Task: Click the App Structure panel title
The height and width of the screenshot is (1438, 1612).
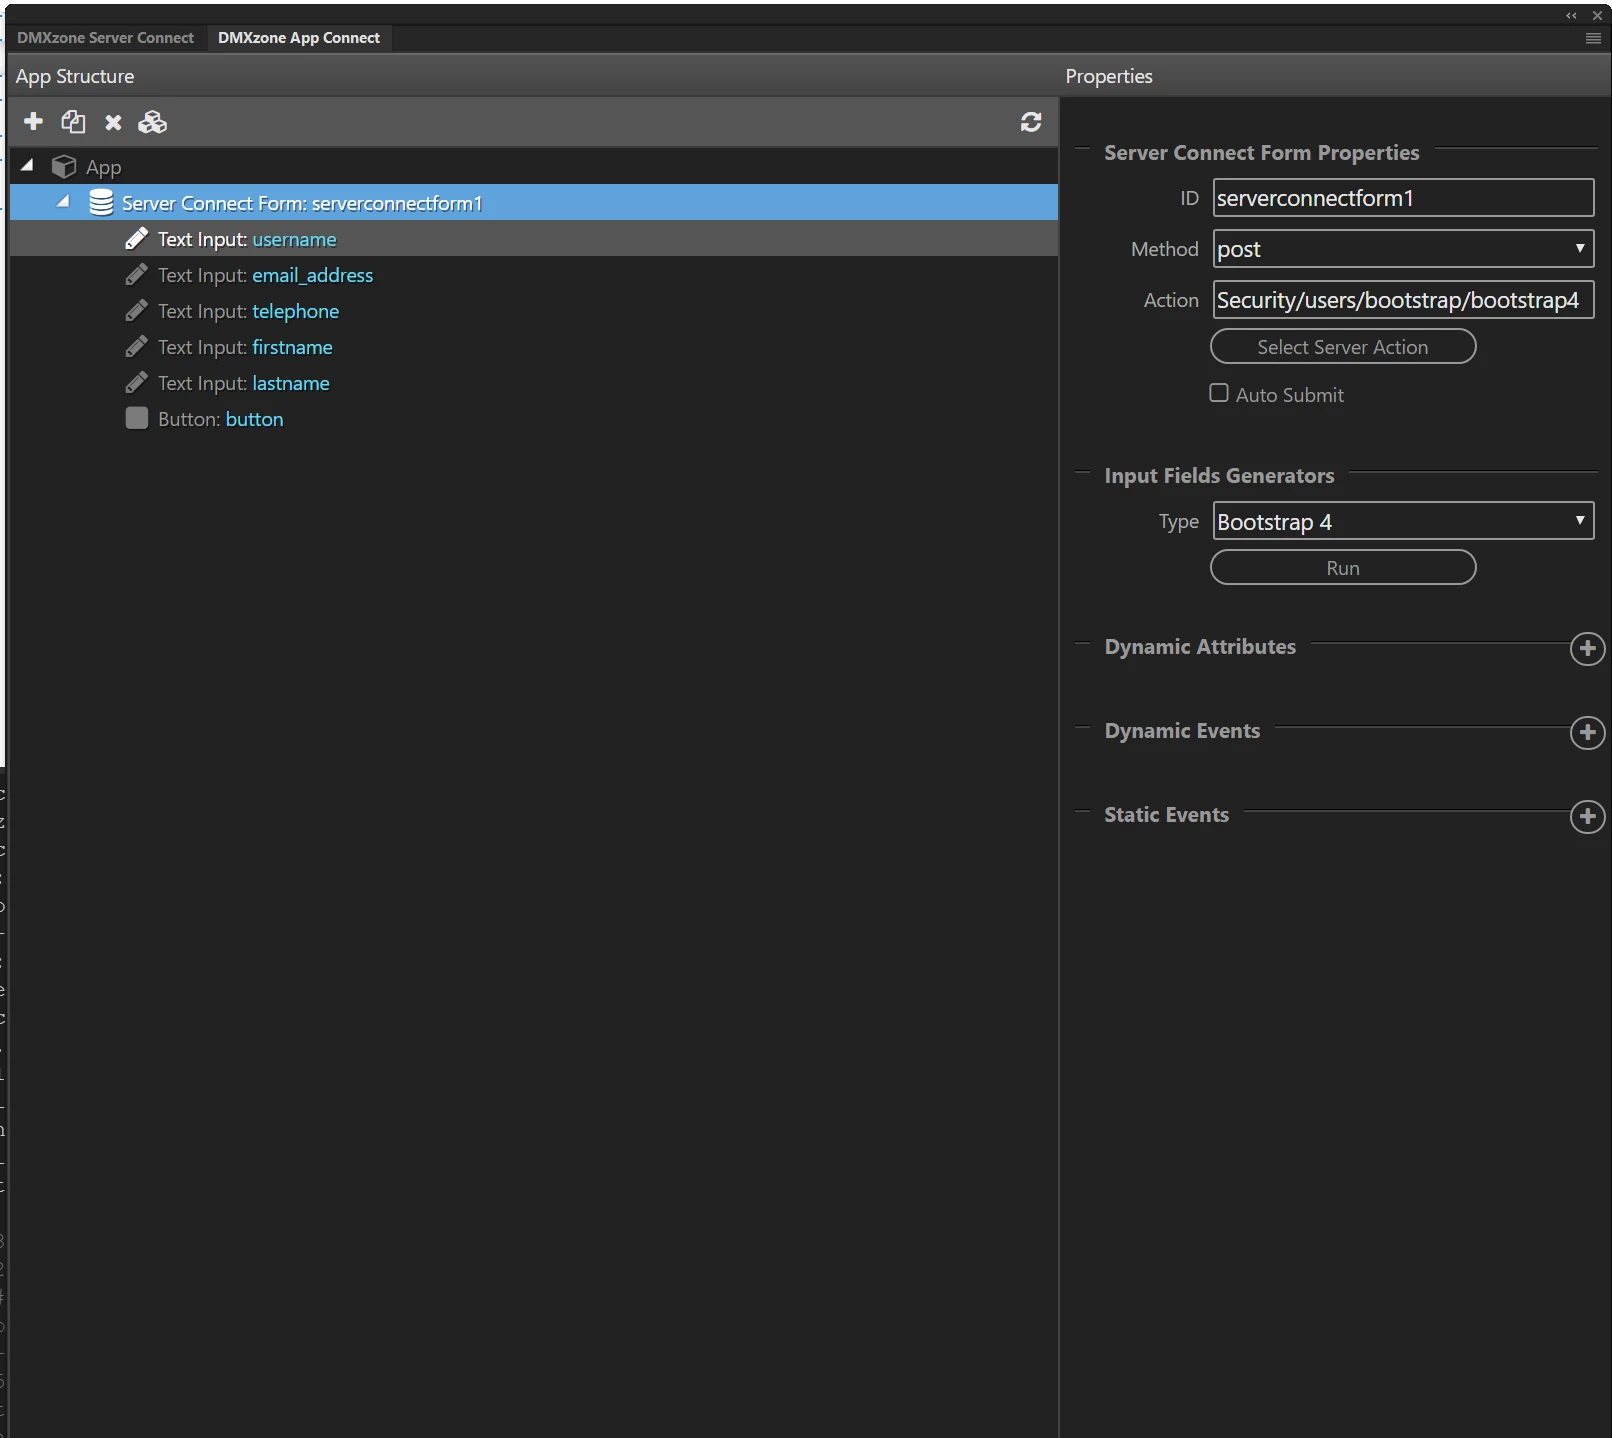Action: pos(75,76)
